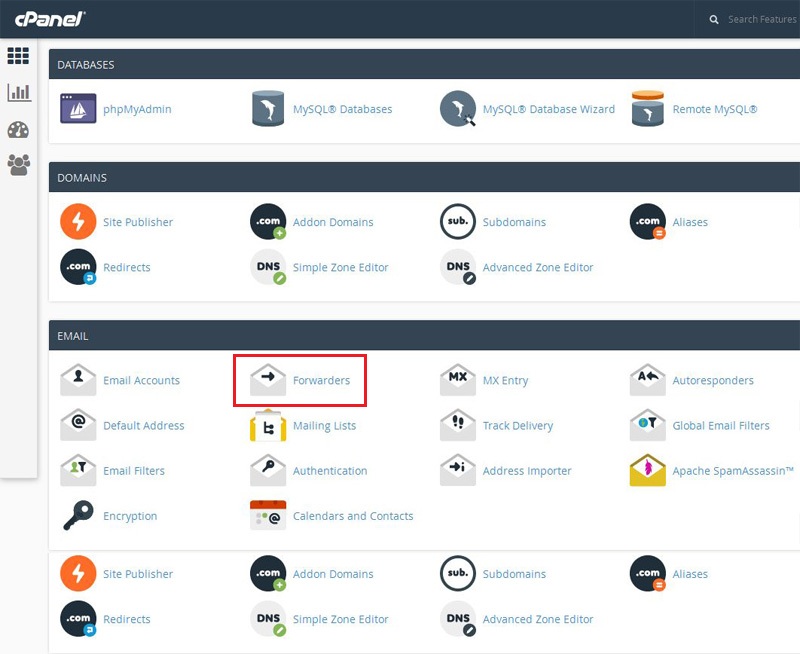
Task: Open the Authentication link
Action: (x=330, y=471)
